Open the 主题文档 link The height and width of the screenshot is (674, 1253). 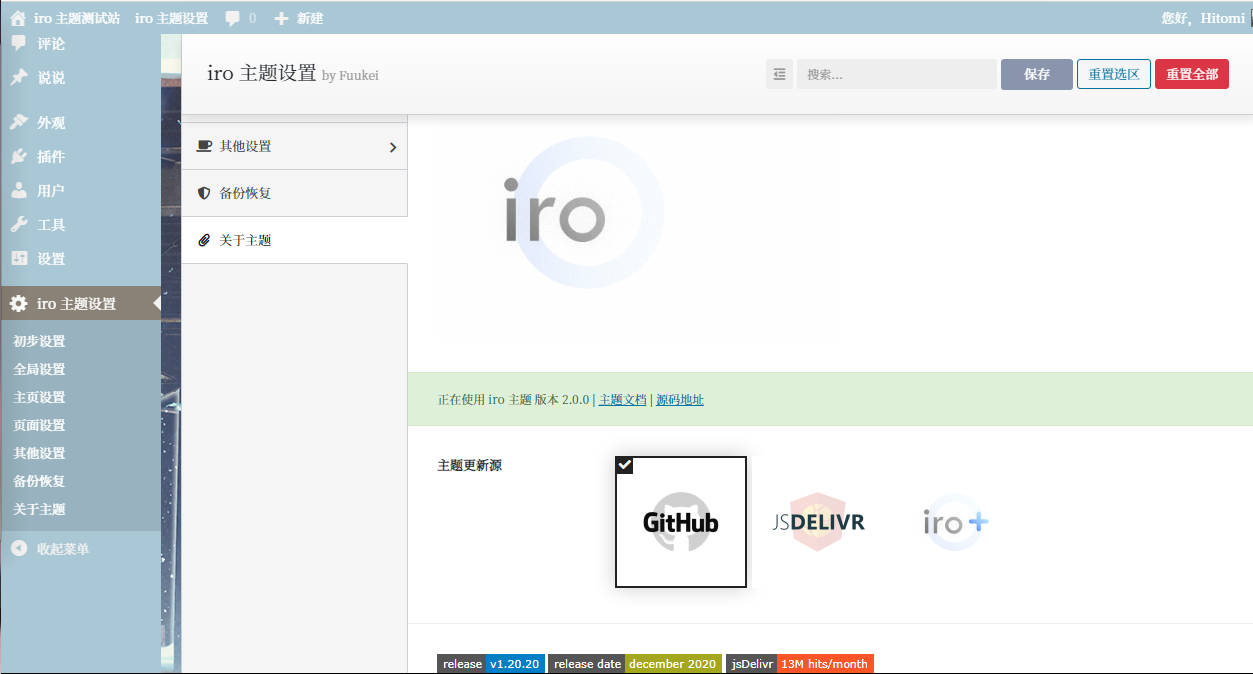point(623,400)
